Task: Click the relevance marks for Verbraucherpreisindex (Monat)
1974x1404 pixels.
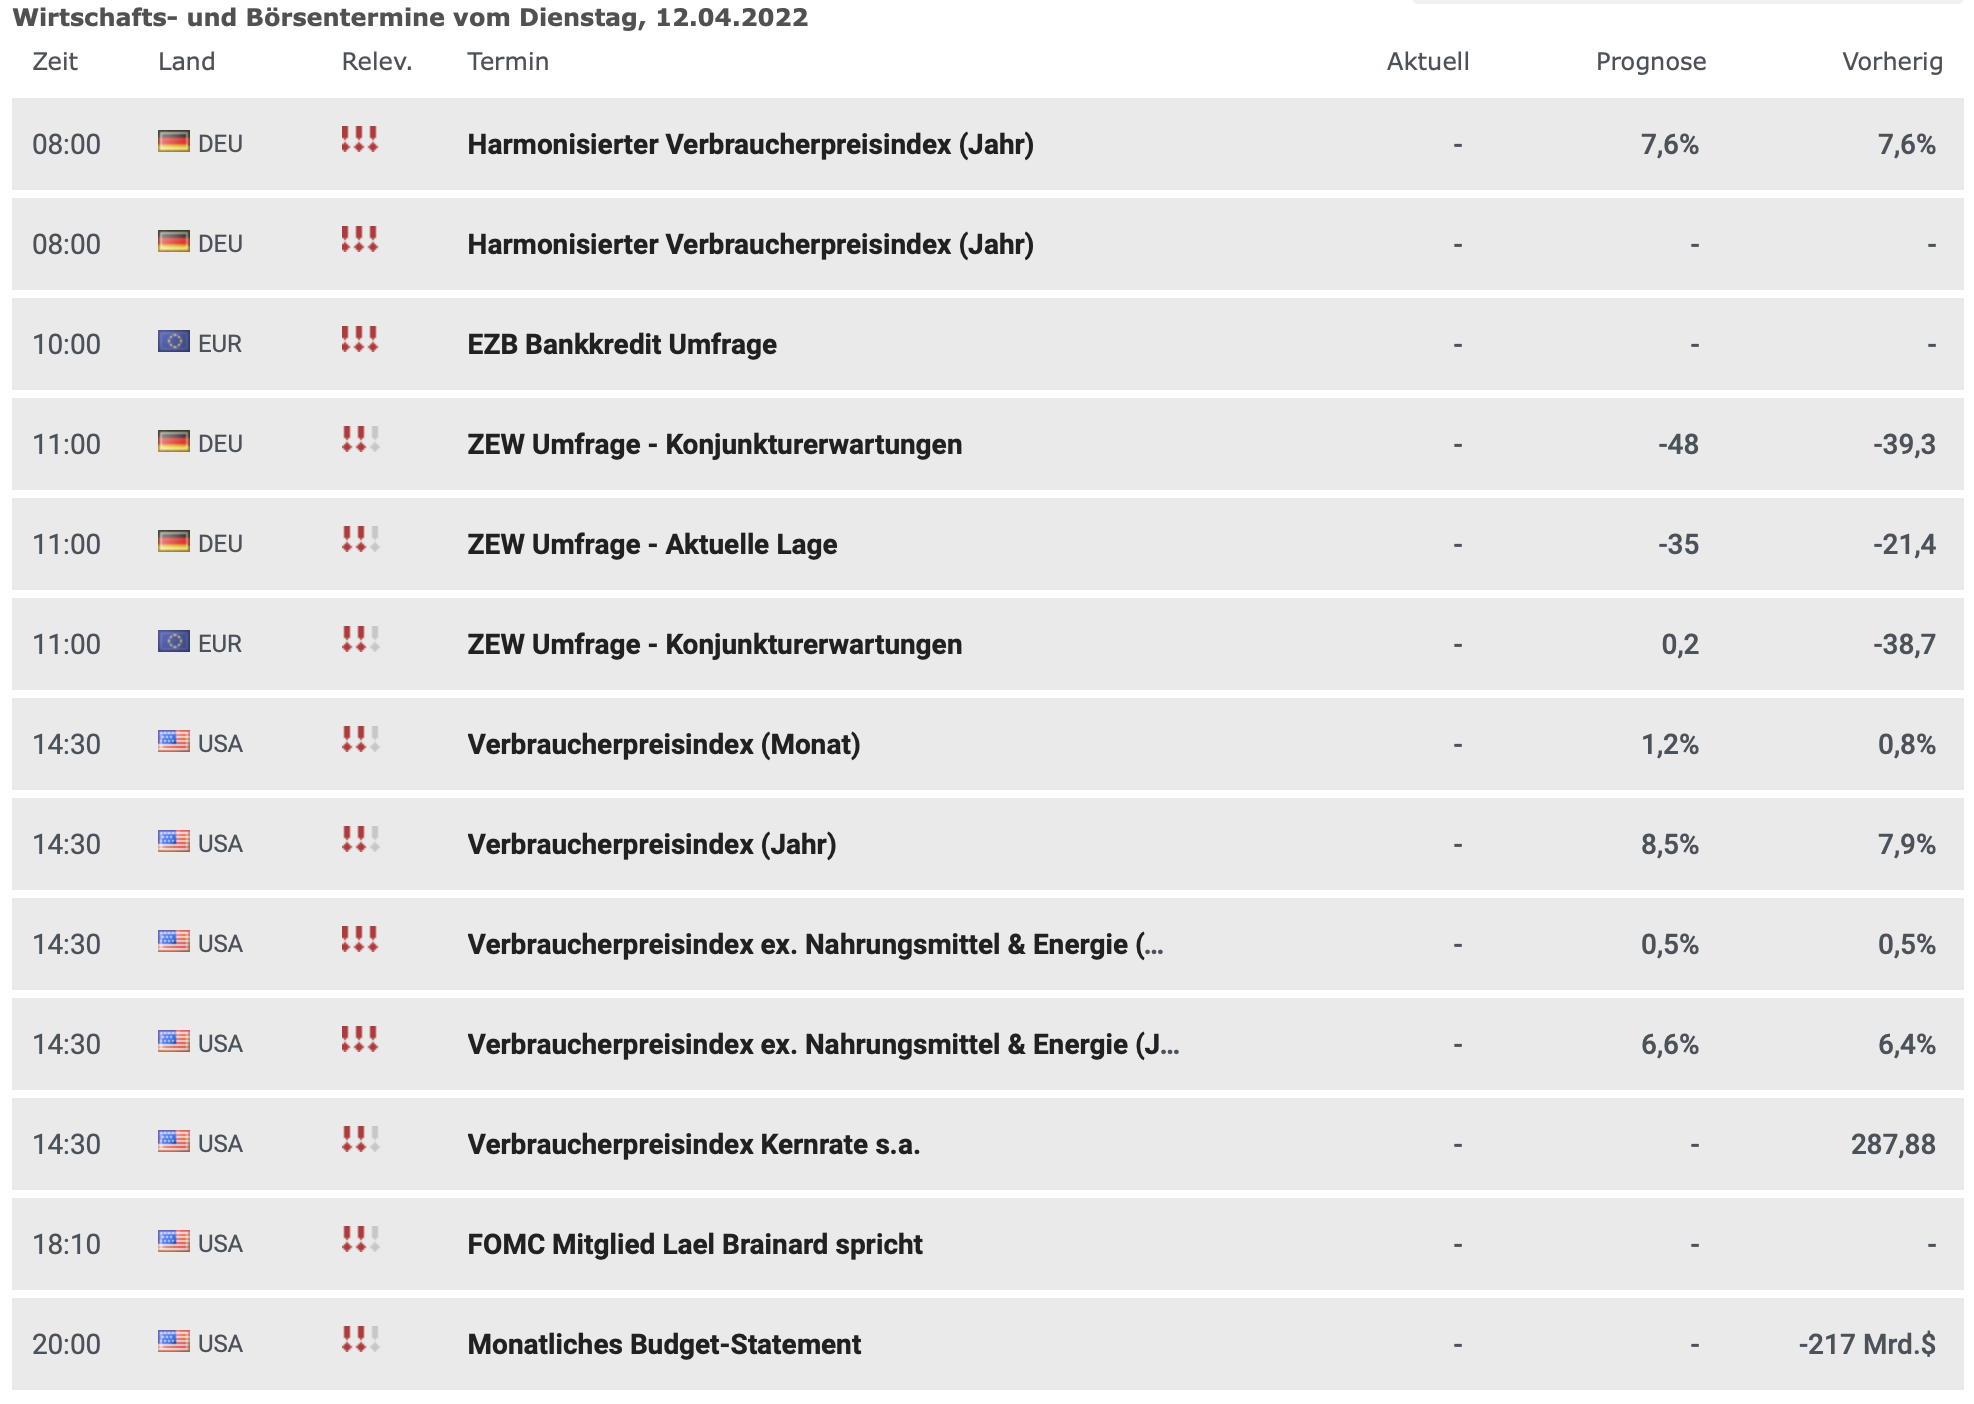Action: coord(360,739)
